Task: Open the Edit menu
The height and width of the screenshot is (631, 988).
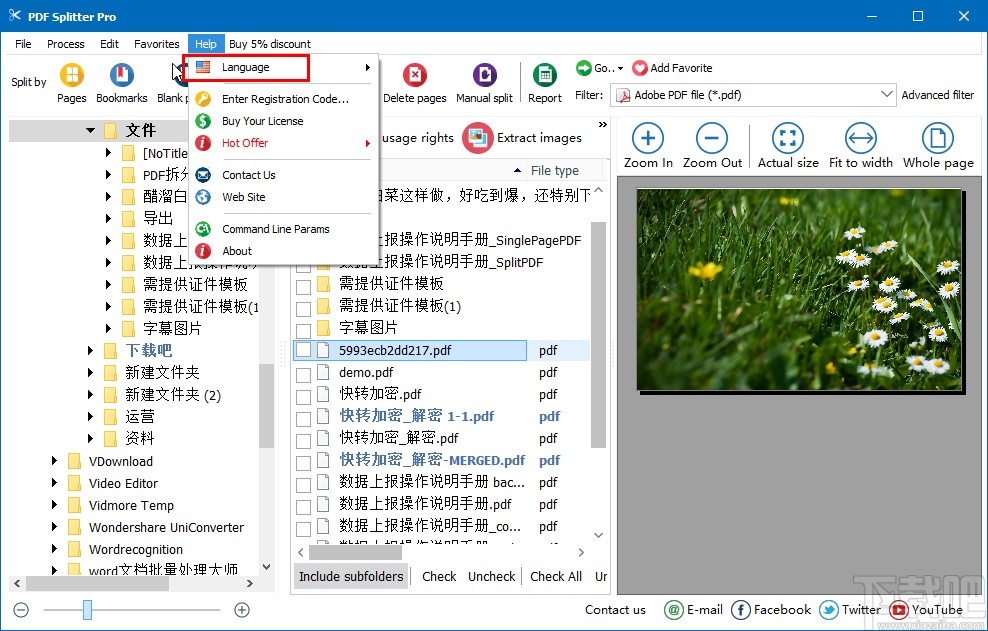Action: 109,43
